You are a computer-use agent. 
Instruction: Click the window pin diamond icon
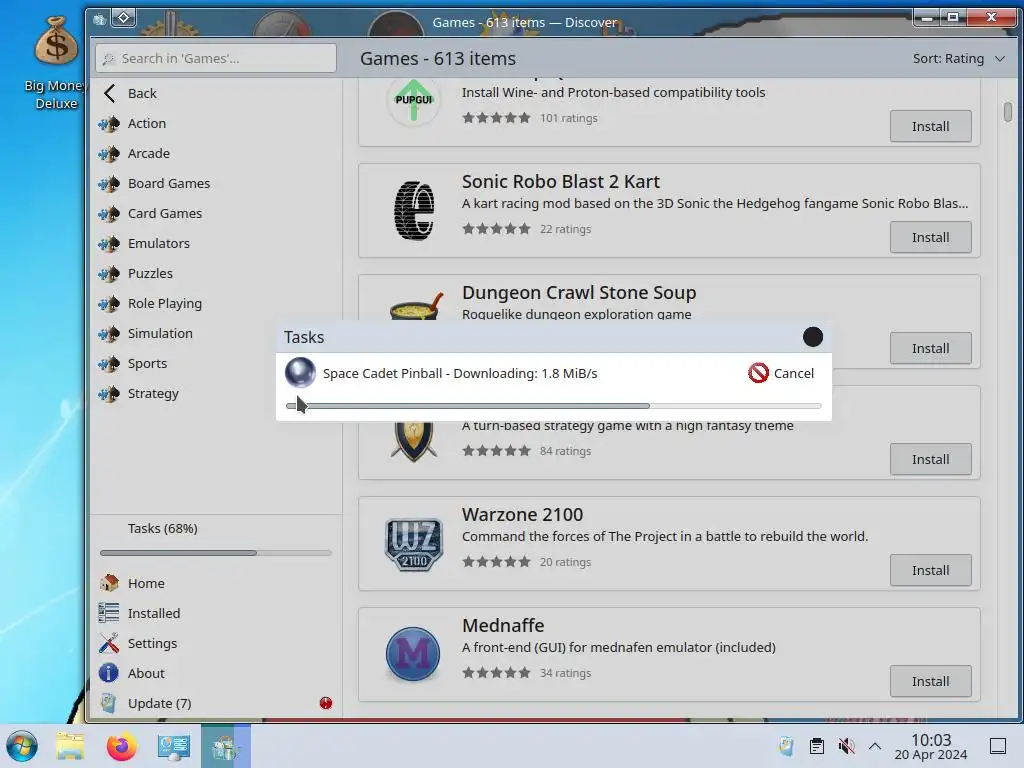(123, 18)
